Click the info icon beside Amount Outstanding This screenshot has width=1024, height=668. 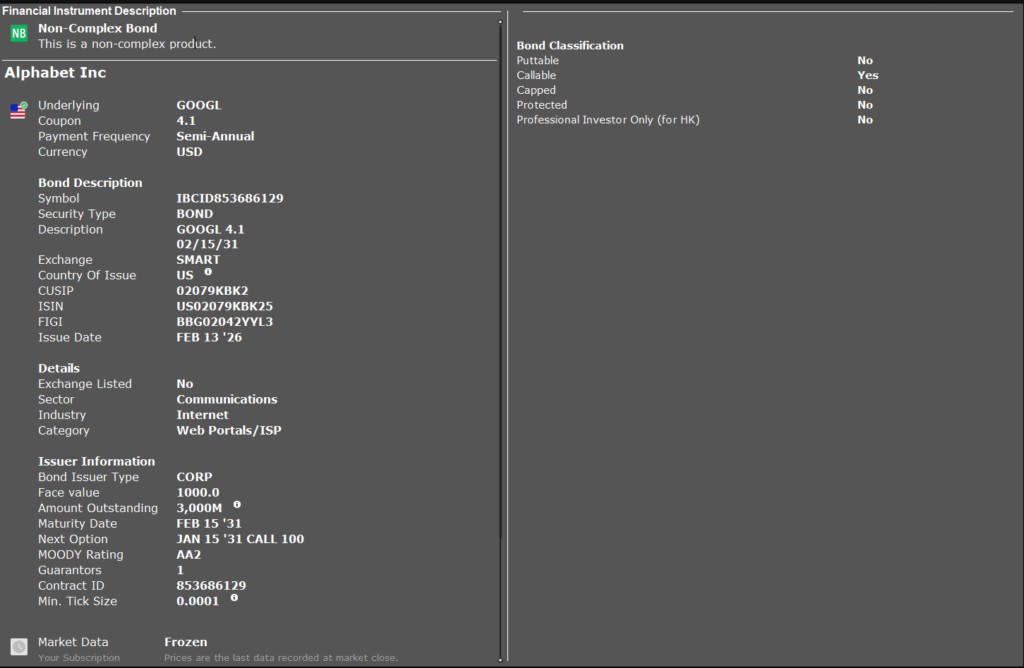coord(237,504)
